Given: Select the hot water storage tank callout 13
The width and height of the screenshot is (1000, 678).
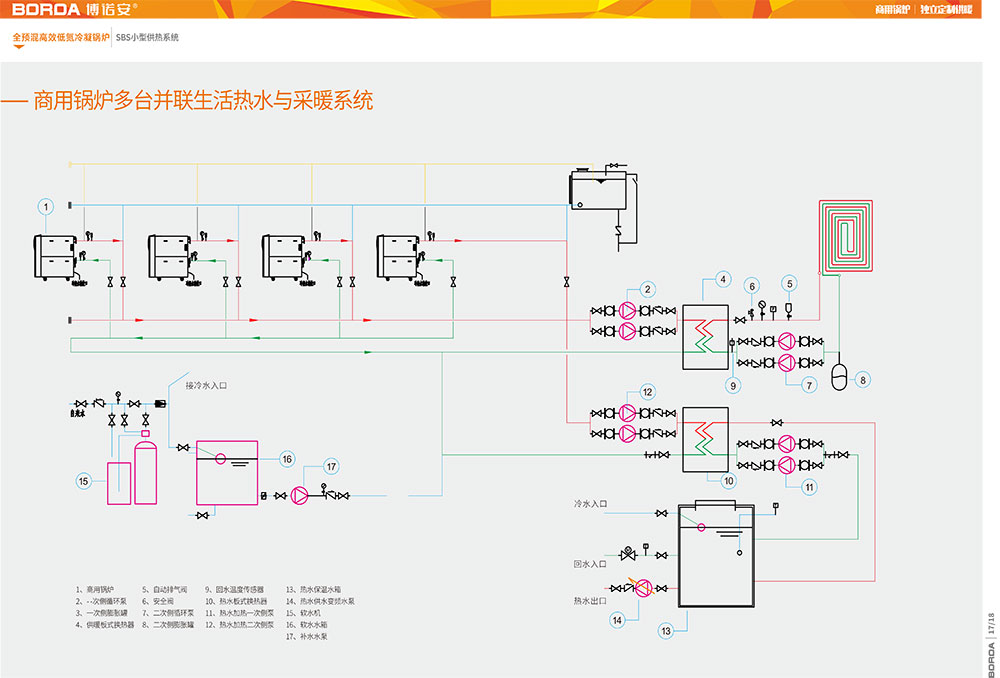Looking at the screenshot, I should pyautogui.click(x=667, y=631).
